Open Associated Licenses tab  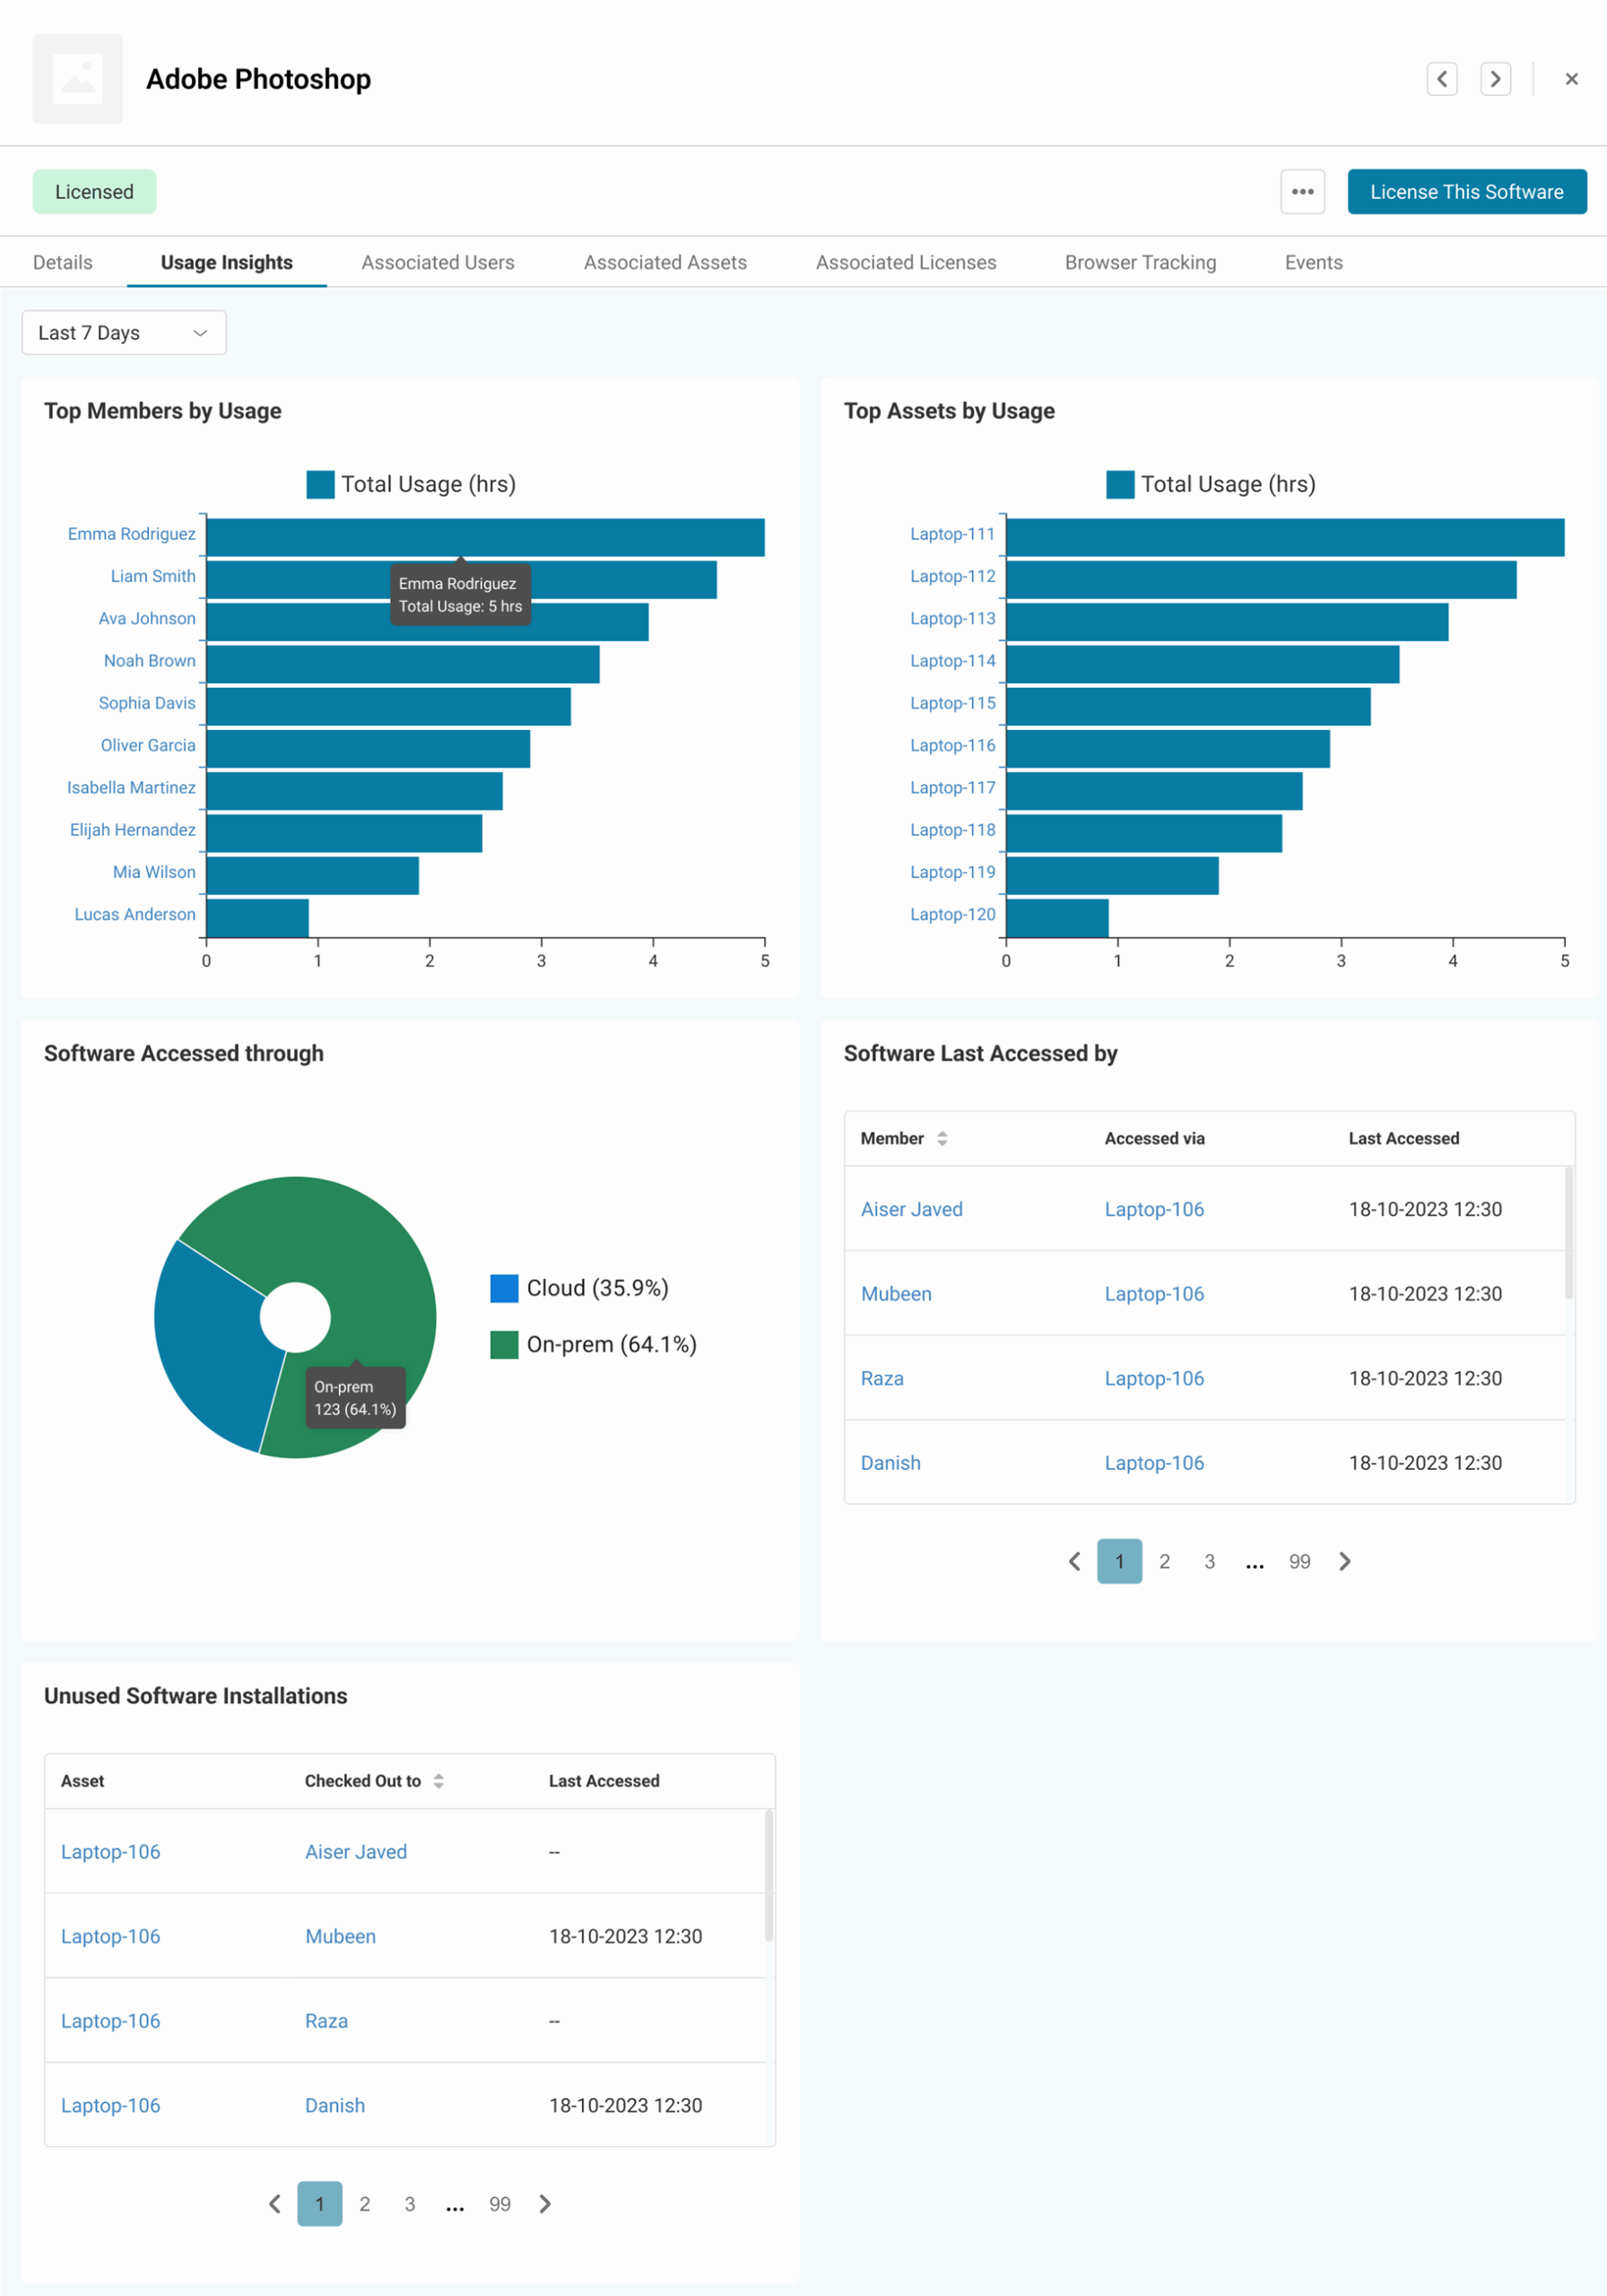(906, 262)
